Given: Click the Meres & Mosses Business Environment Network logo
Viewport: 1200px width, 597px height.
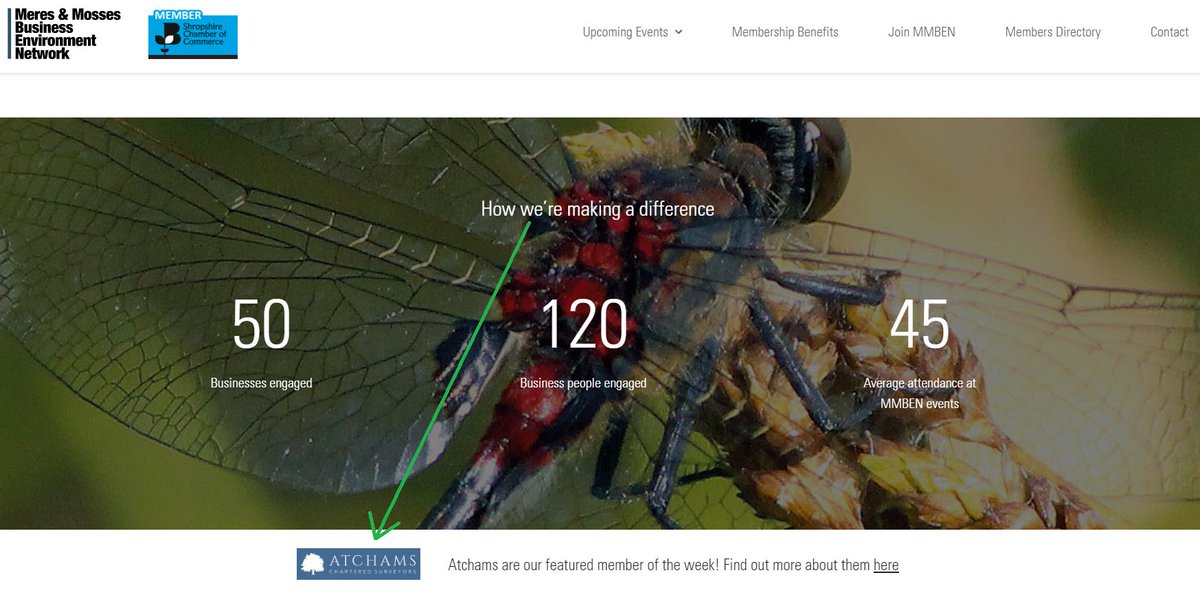Looking at the screenshot, I should (65, 34).
